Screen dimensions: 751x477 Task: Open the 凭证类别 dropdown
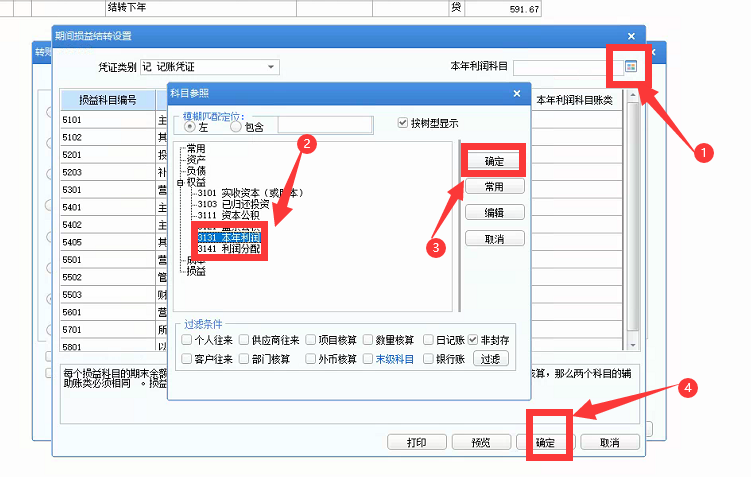(x=271, y=67)
